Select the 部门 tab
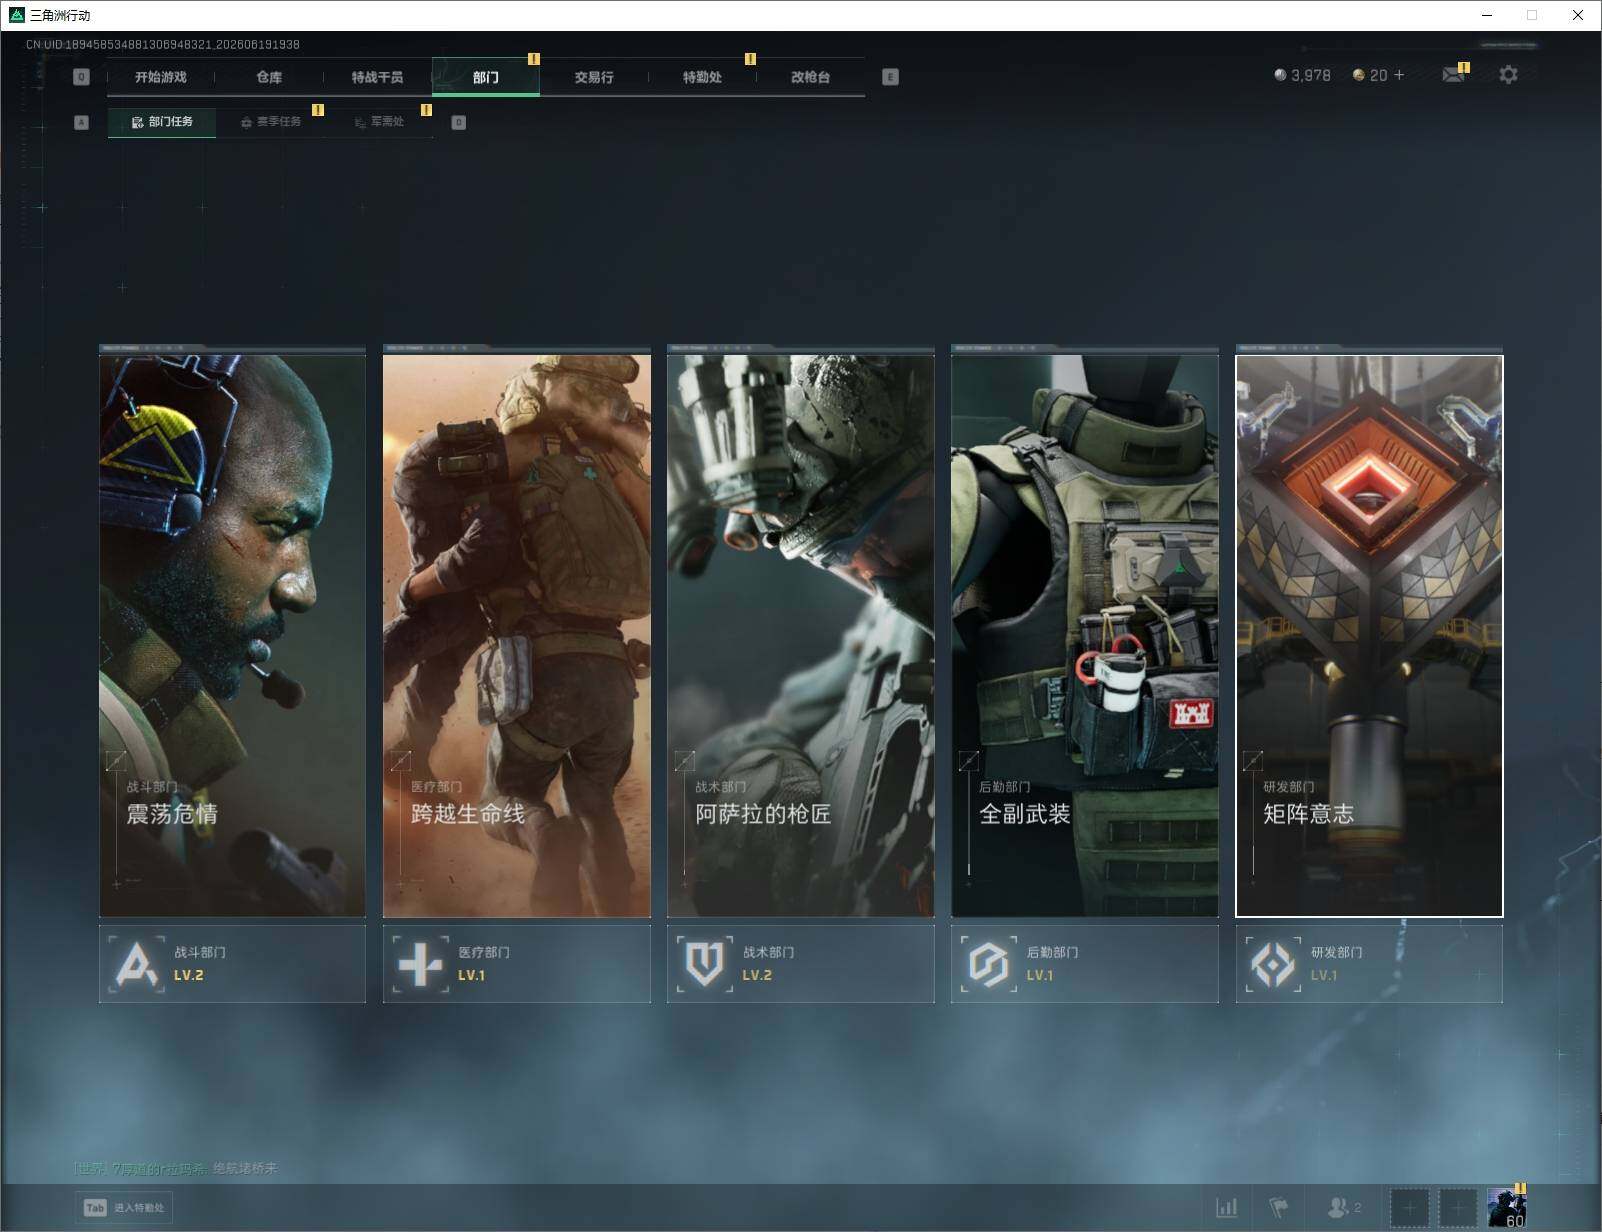 [486, 77]
